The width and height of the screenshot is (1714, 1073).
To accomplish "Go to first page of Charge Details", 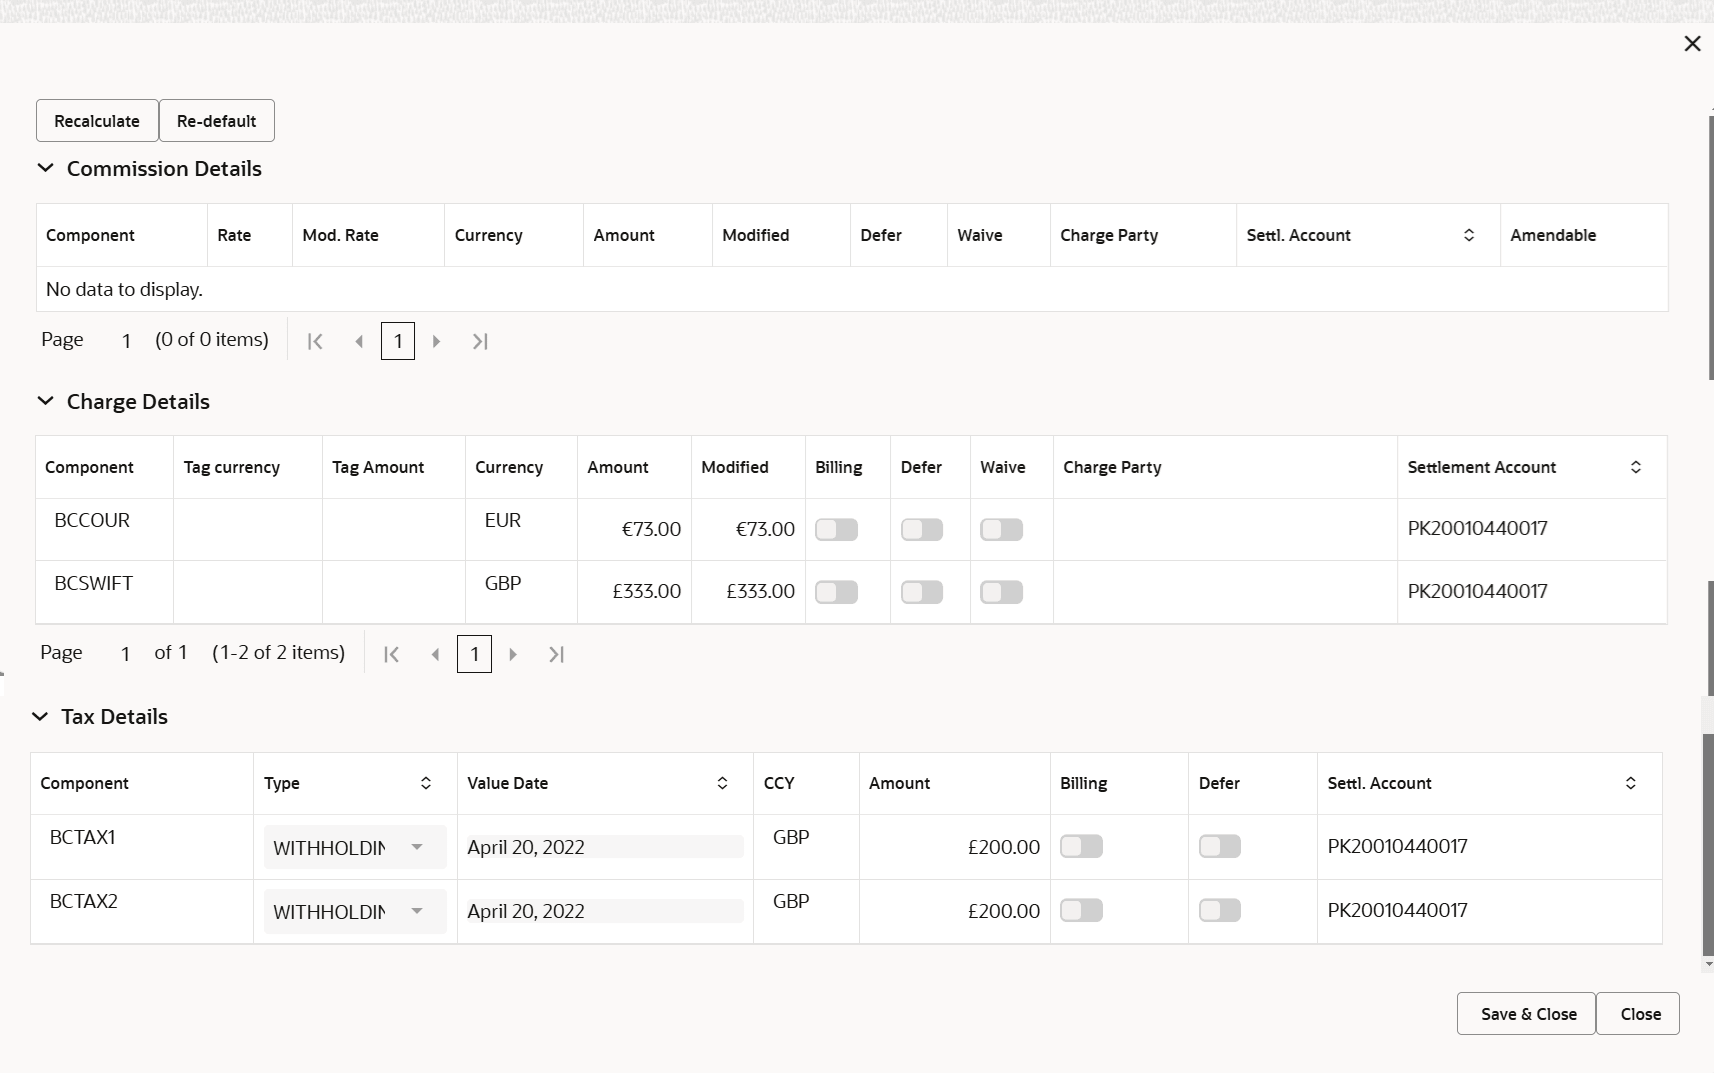I will [x=391, y=654].
